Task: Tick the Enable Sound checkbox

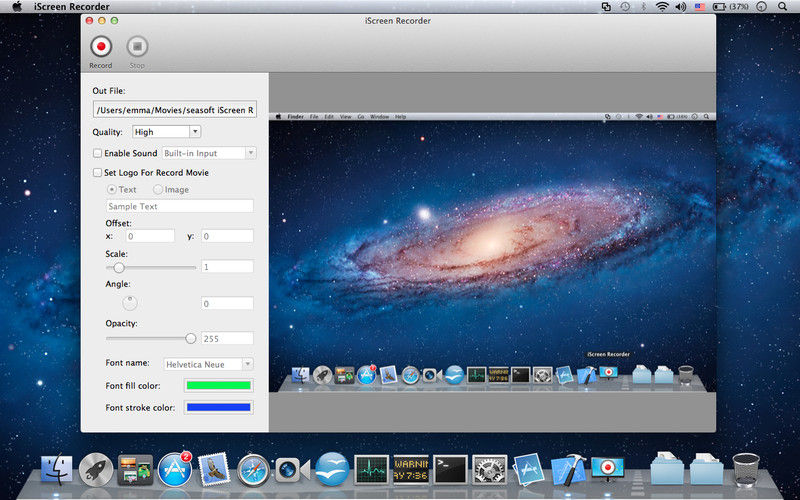Action: [97, 153]
